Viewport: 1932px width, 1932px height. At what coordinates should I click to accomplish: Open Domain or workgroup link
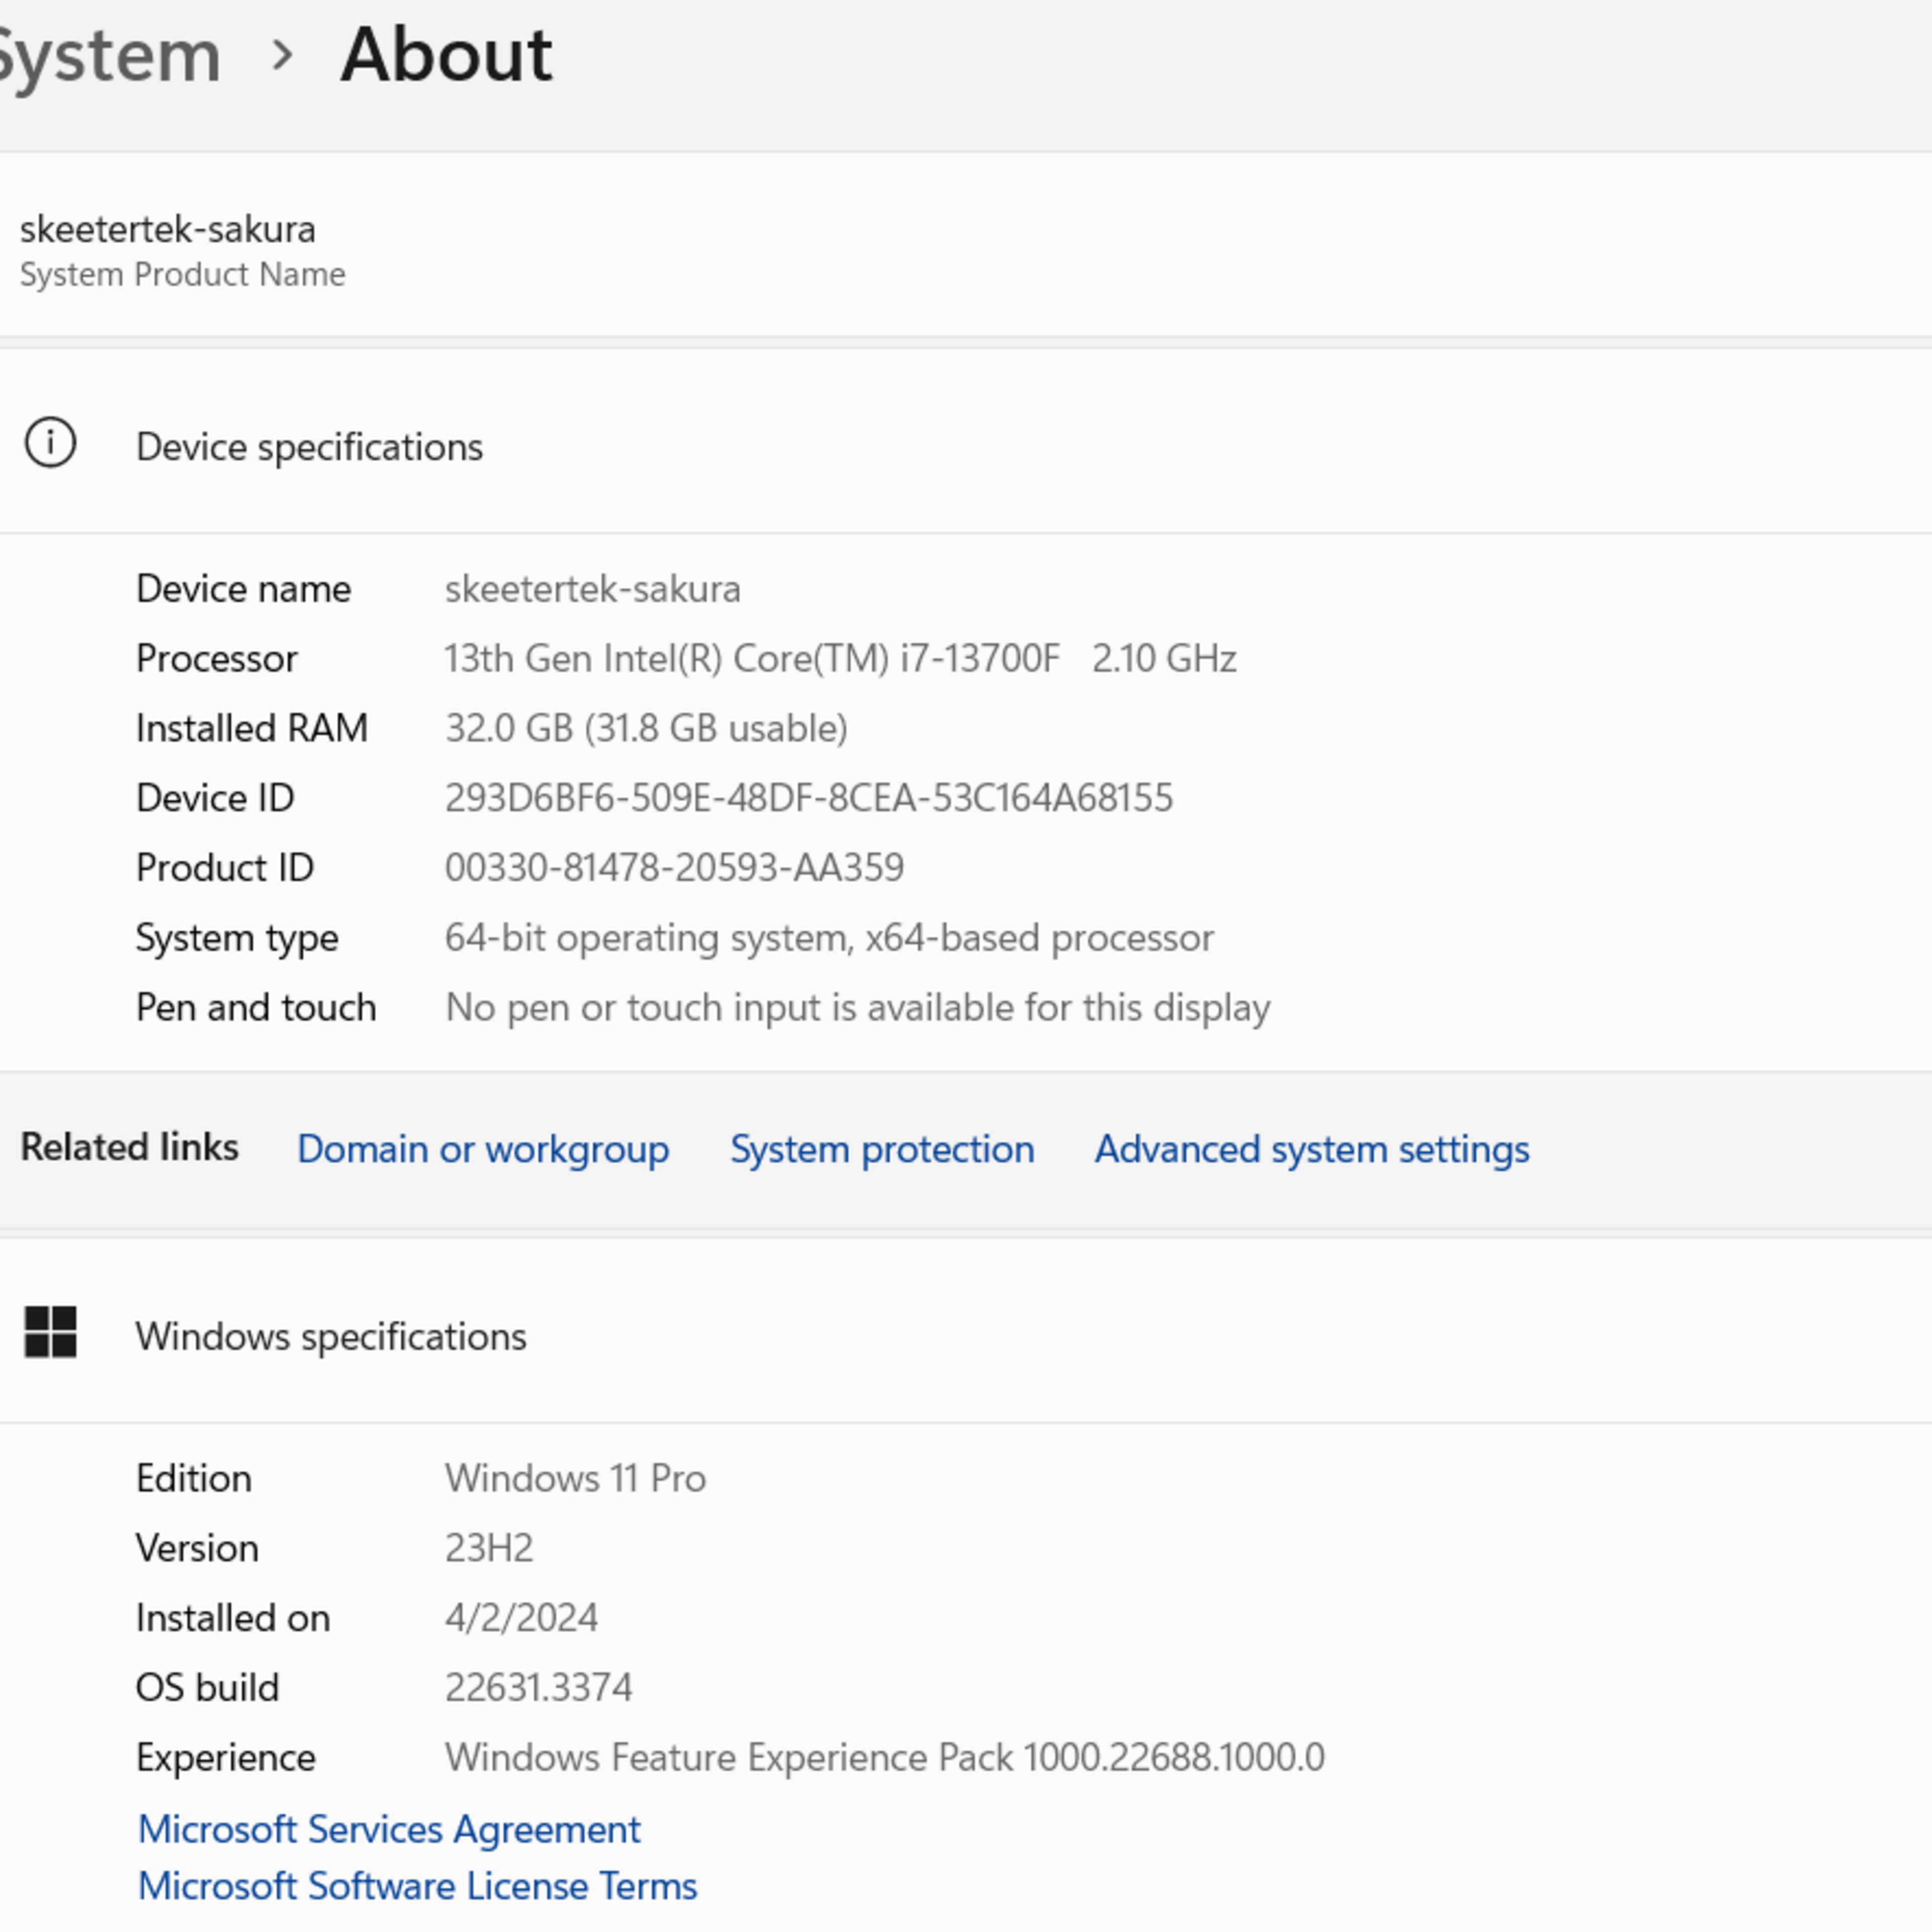[x=483, y=1149]
